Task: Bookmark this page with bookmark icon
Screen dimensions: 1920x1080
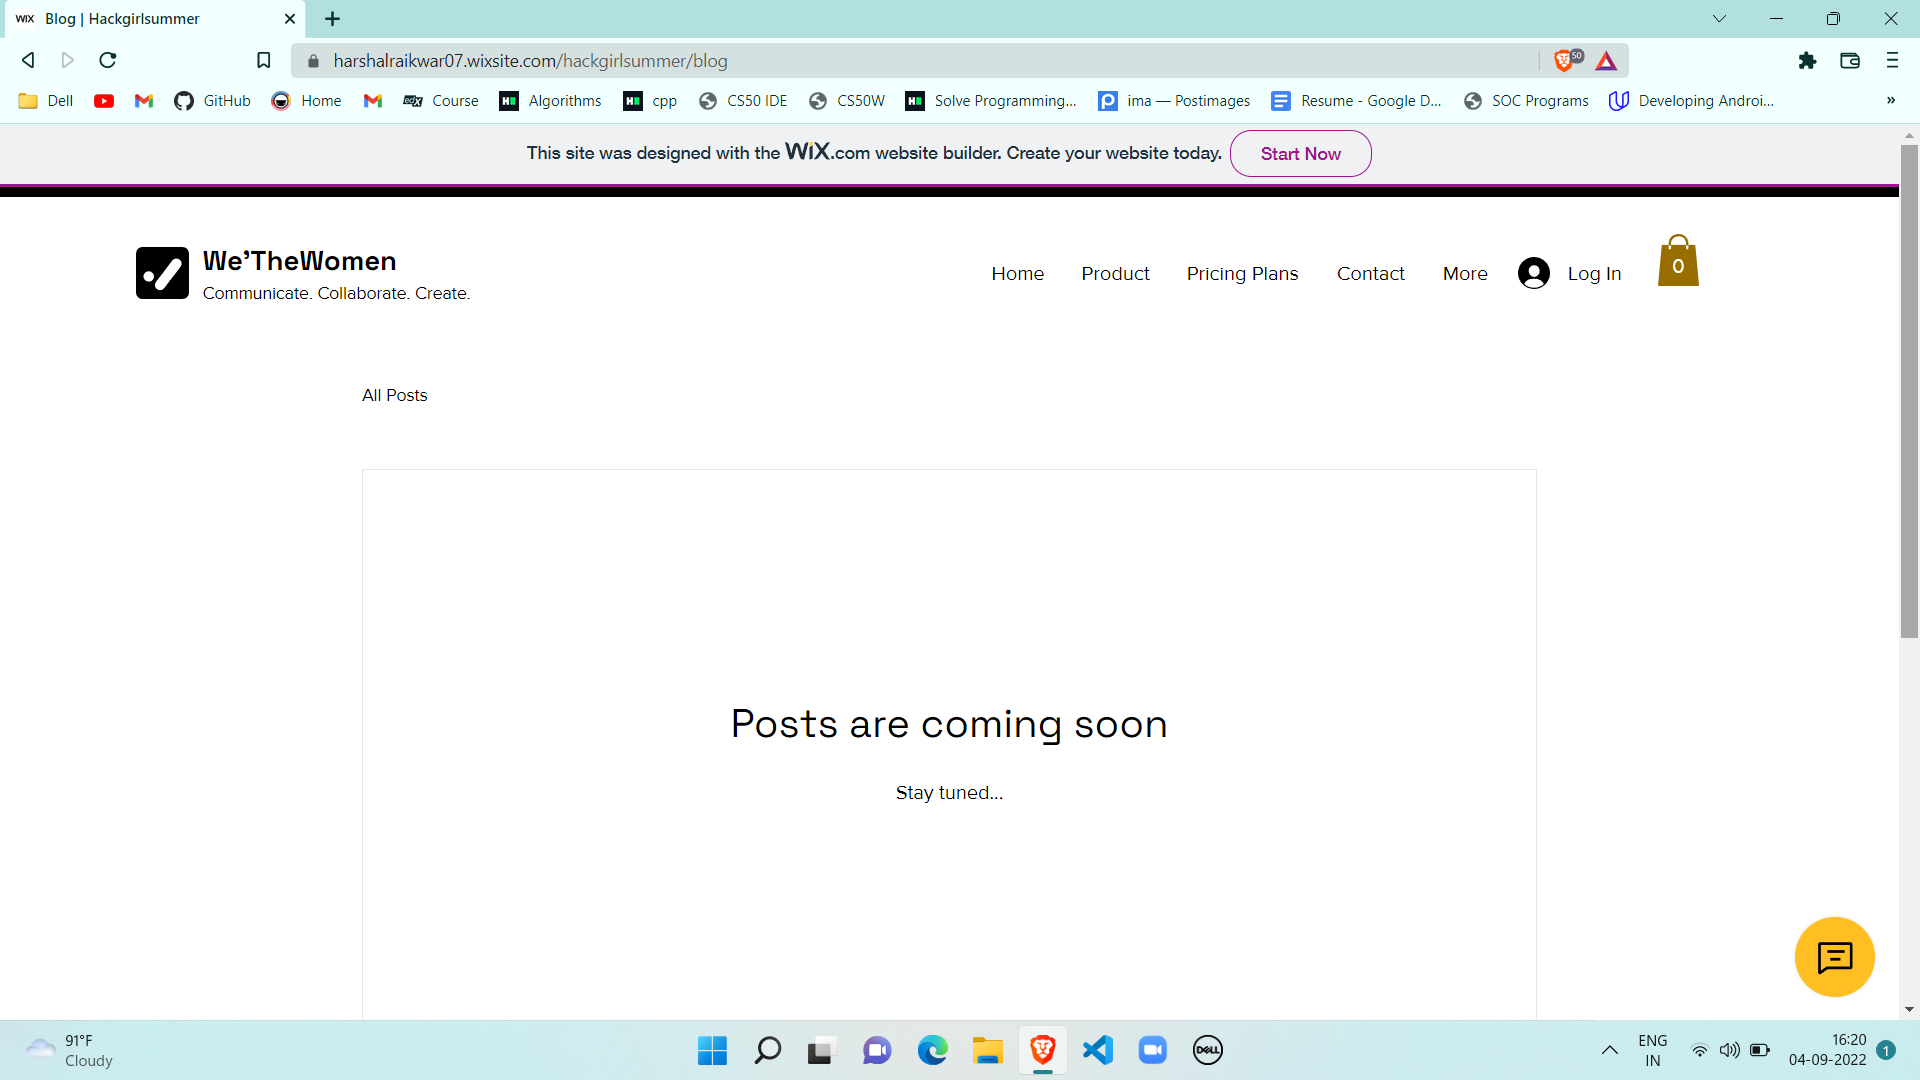Action: (x=264, y=61)
